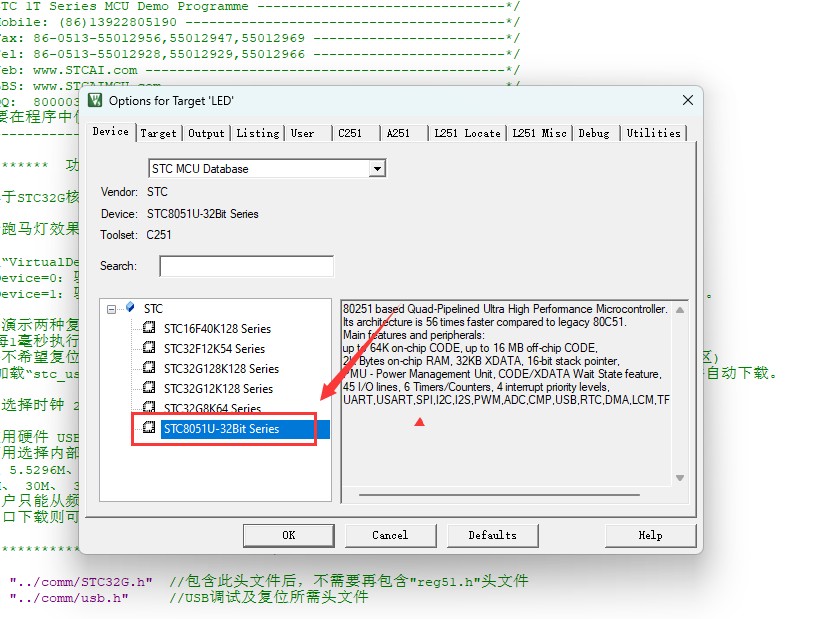
Task: Click the Fax number comment line in editor
Action: [x=258, y=38]
